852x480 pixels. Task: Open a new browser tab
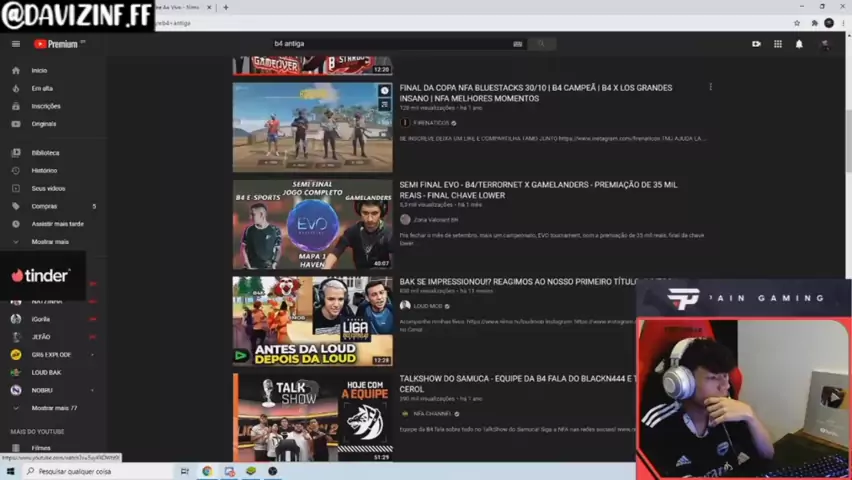[x=226, y=7]
